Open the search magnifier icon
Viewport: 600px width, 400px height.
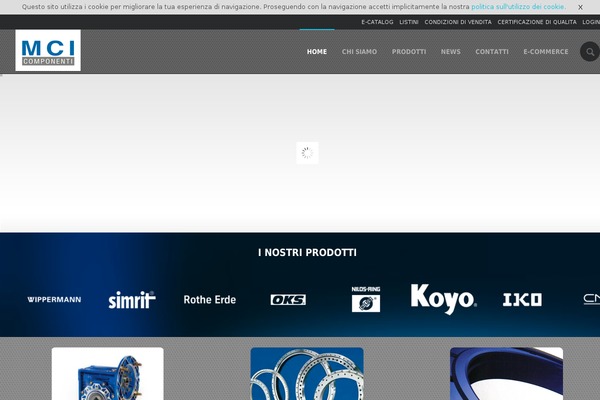590,52
